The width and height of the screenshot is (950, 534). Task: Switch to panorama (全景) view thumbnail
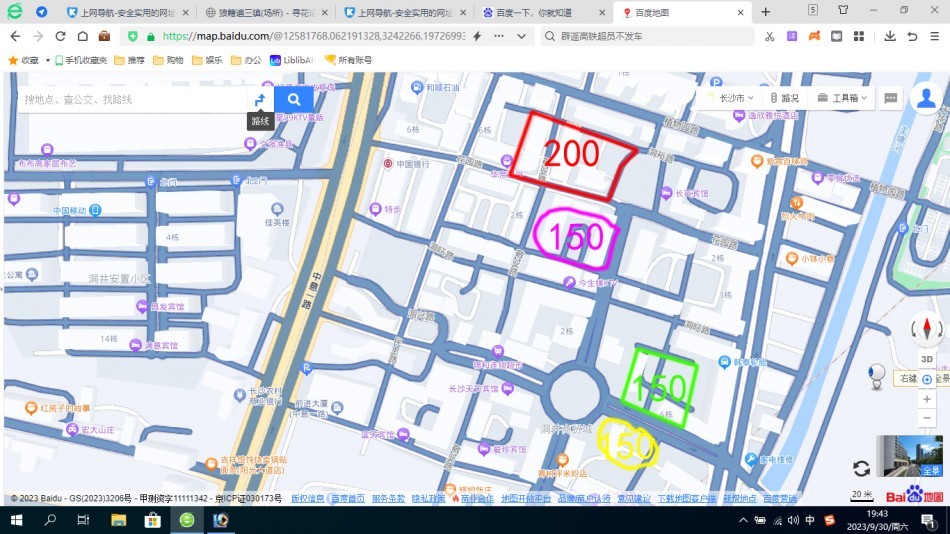pyautogui.click(x=910, y=455)
